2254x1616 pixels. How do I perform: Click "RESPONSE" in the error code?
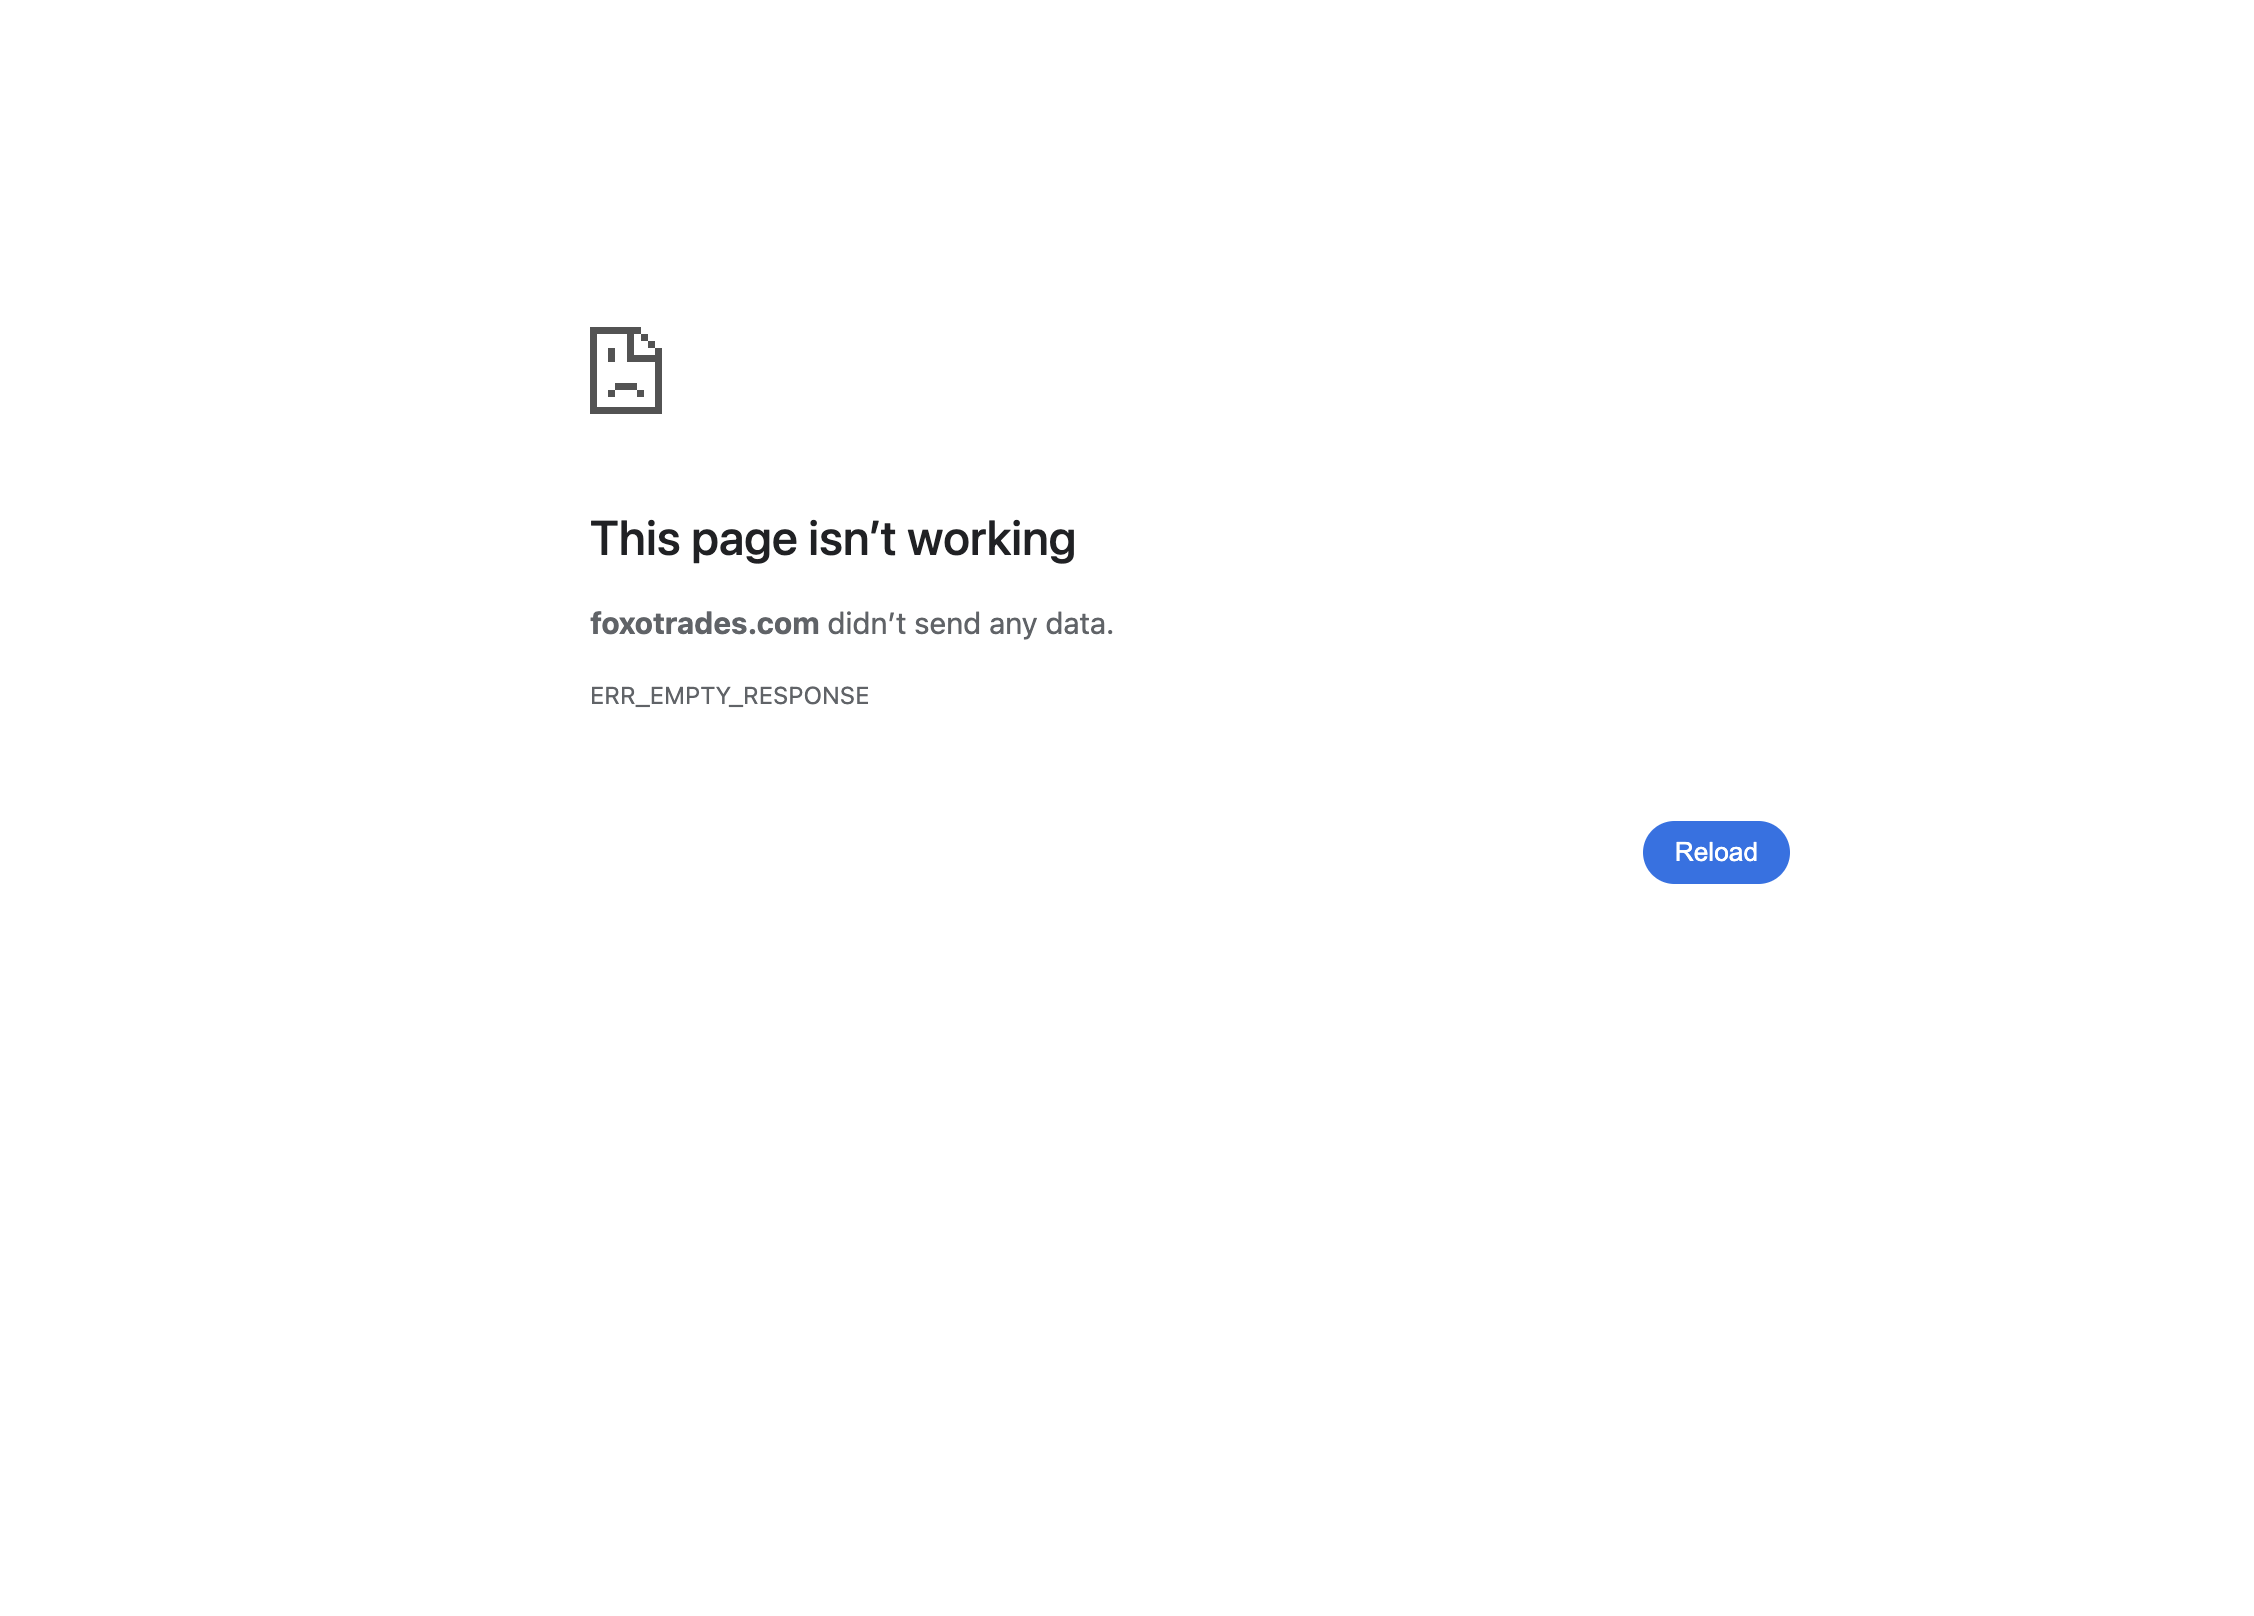(x=806, y=695)
